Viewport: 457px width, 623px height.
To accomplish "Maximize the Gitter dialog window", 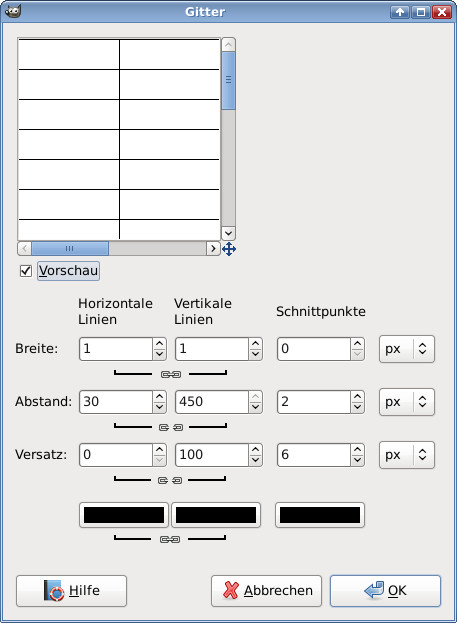I will coord(421,12).
